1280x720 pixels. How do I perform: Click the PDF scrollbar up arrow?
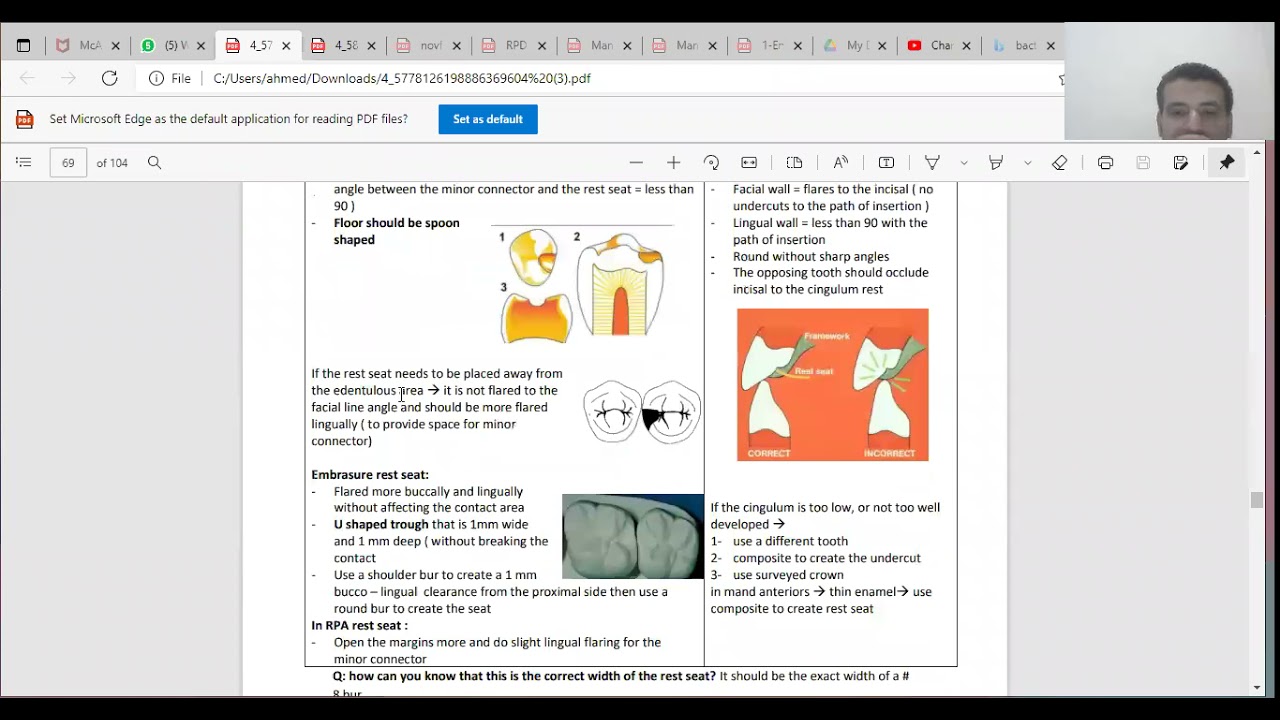pyautogui.click(x=1257, y=153)
